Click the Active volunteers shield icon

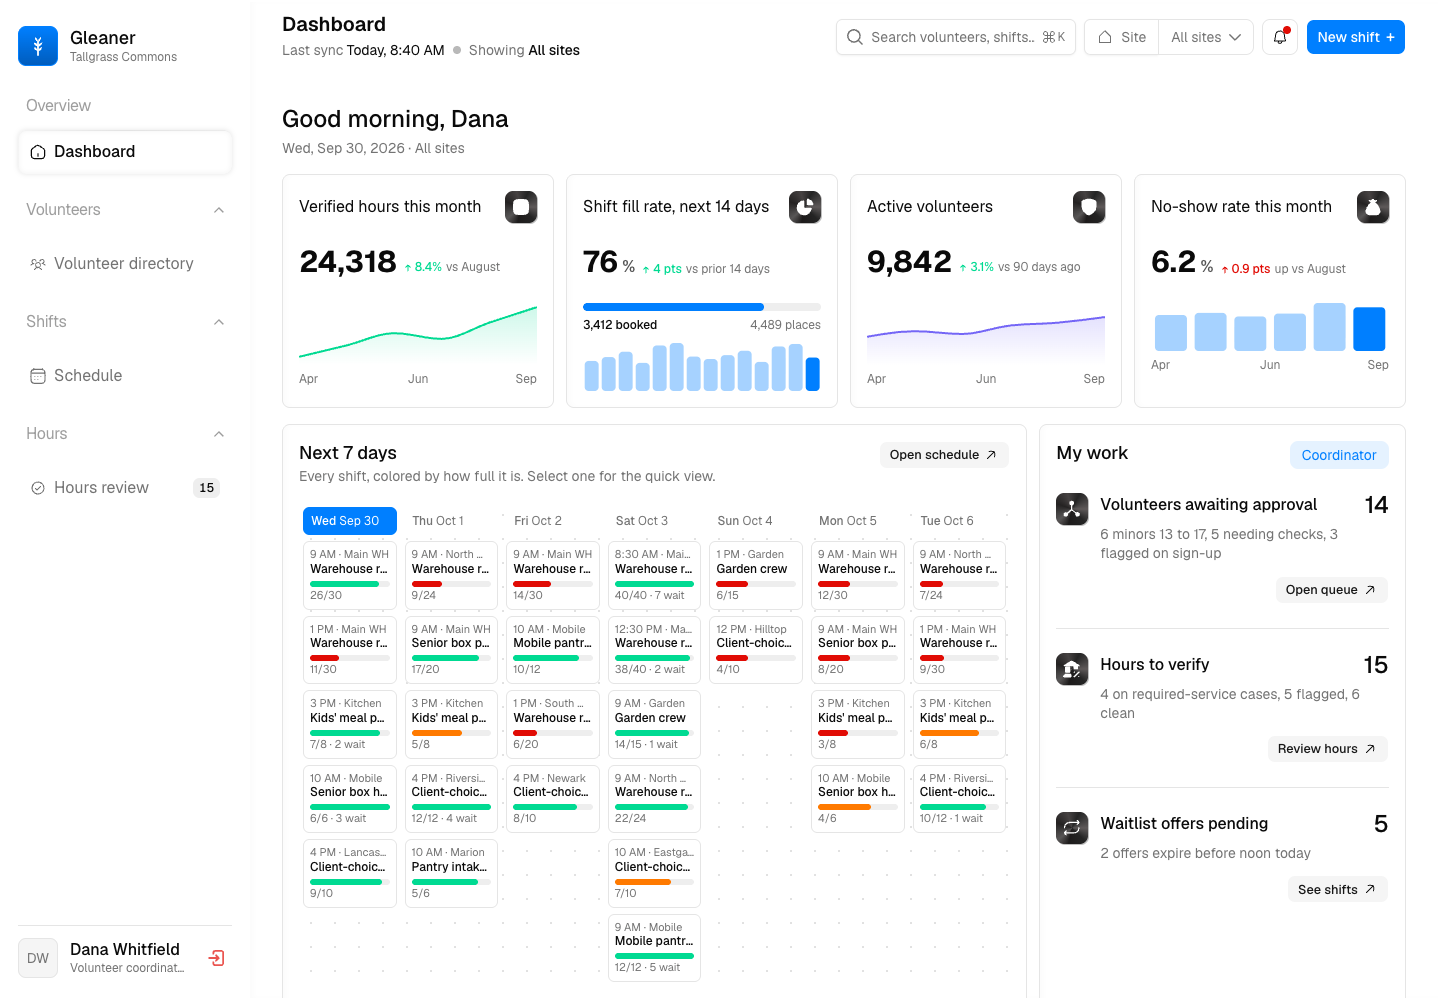(x=1089, y=207)
